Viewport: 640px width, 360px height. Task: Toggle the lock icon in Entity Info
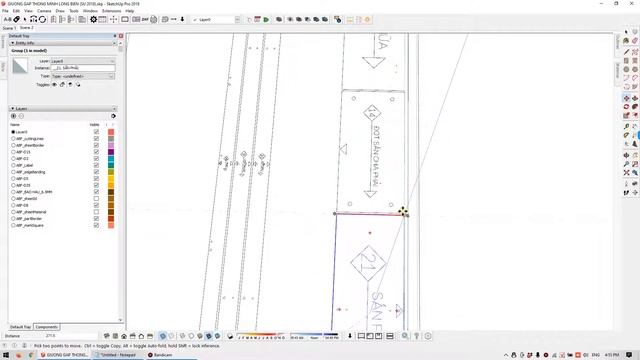pyautogui.click(x=62, y=84)
